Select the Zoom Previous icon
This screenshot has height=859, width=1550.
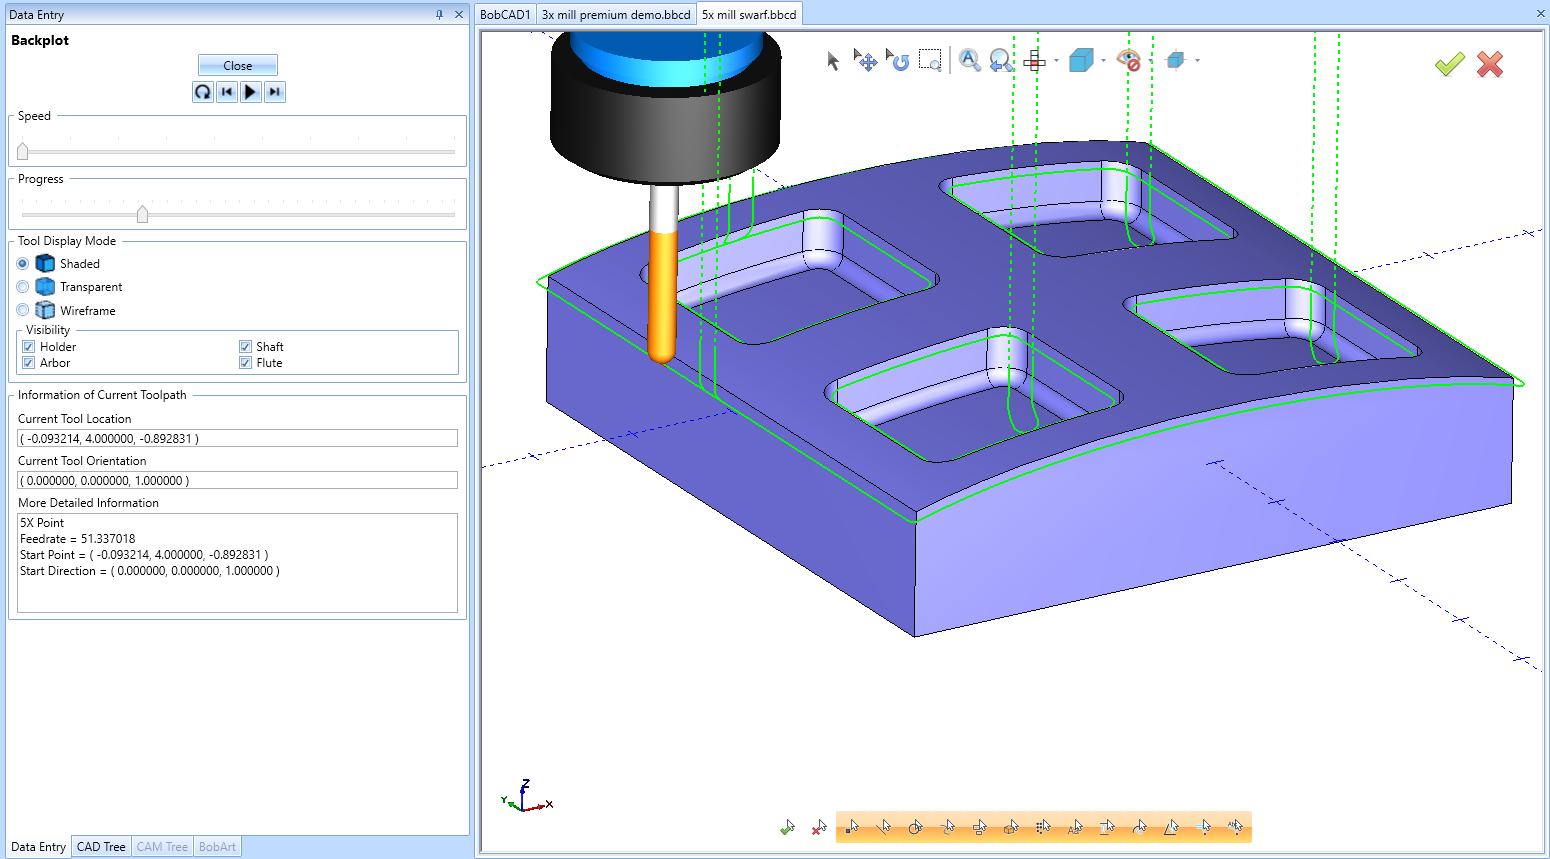point(999,60)
